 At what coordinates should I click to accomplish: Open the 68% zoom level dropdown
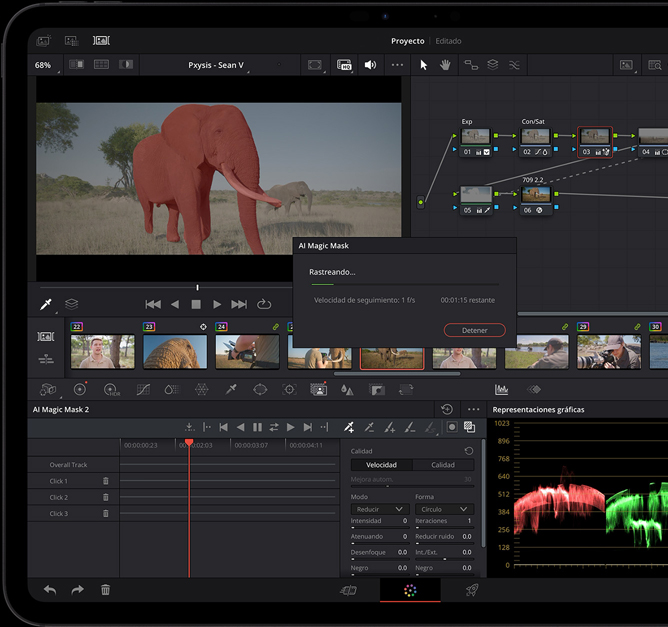click(44, 65)
